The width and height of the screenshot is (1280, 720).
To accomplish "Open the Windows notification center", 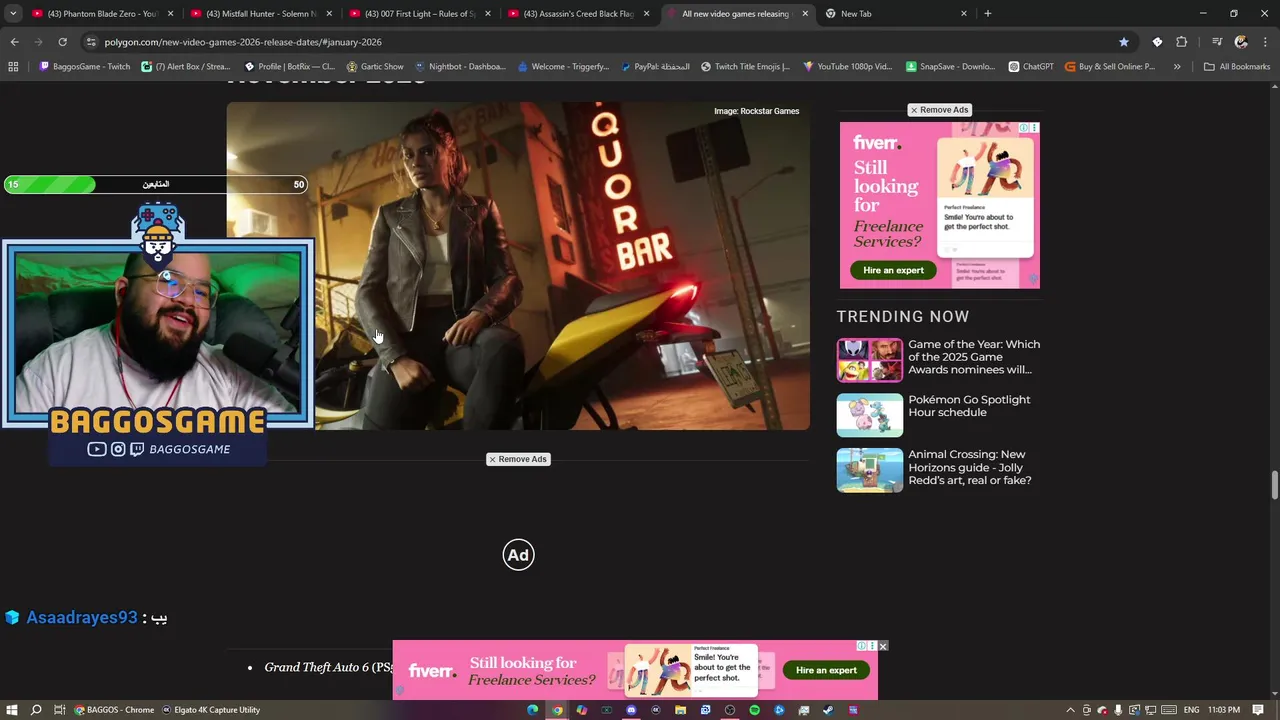I will (1259, 710).
